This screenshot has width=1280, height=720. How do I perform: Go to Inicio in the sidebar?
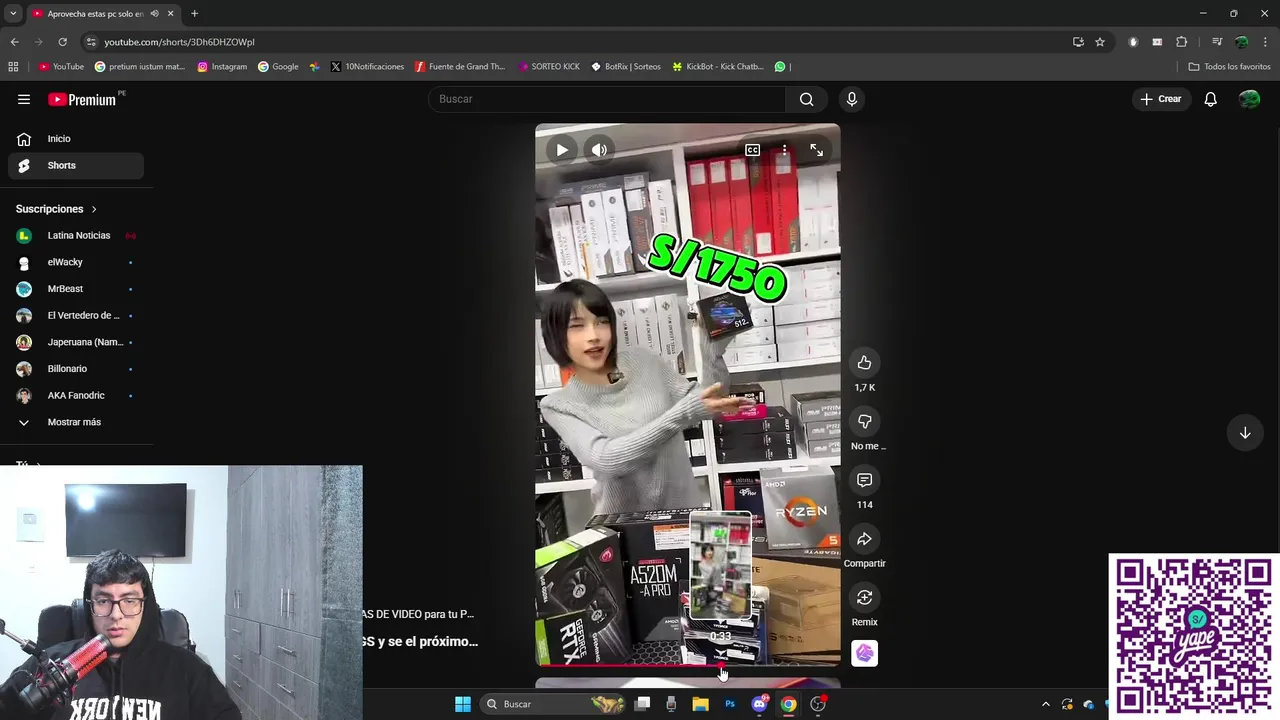coord(76,139)
